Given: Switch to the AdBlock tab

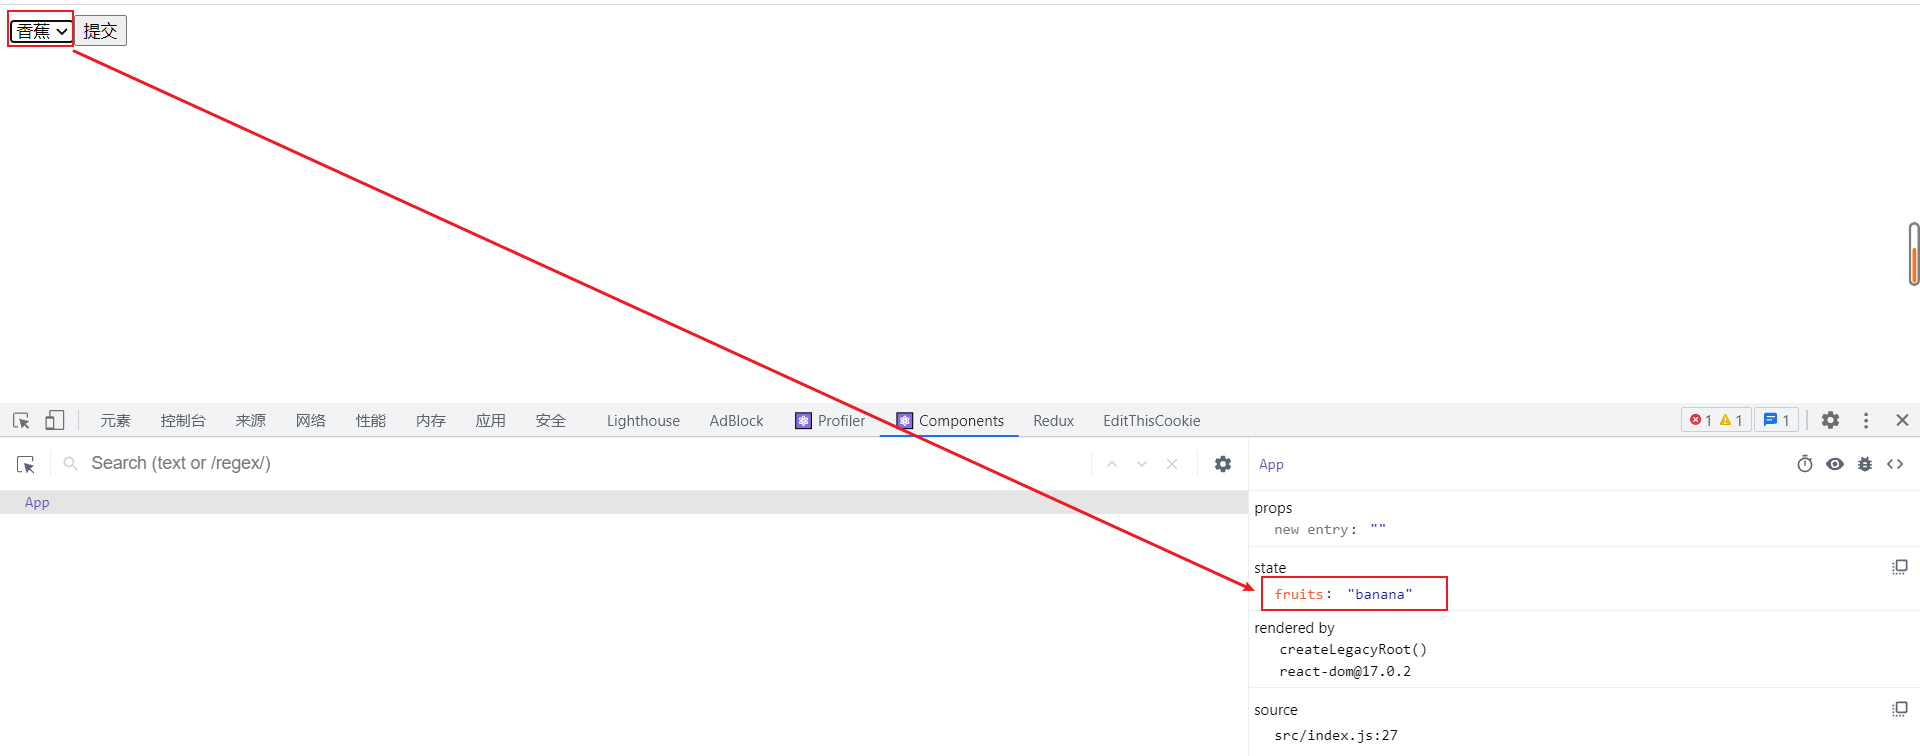Looking at the screenshot, I should (736, 421).
